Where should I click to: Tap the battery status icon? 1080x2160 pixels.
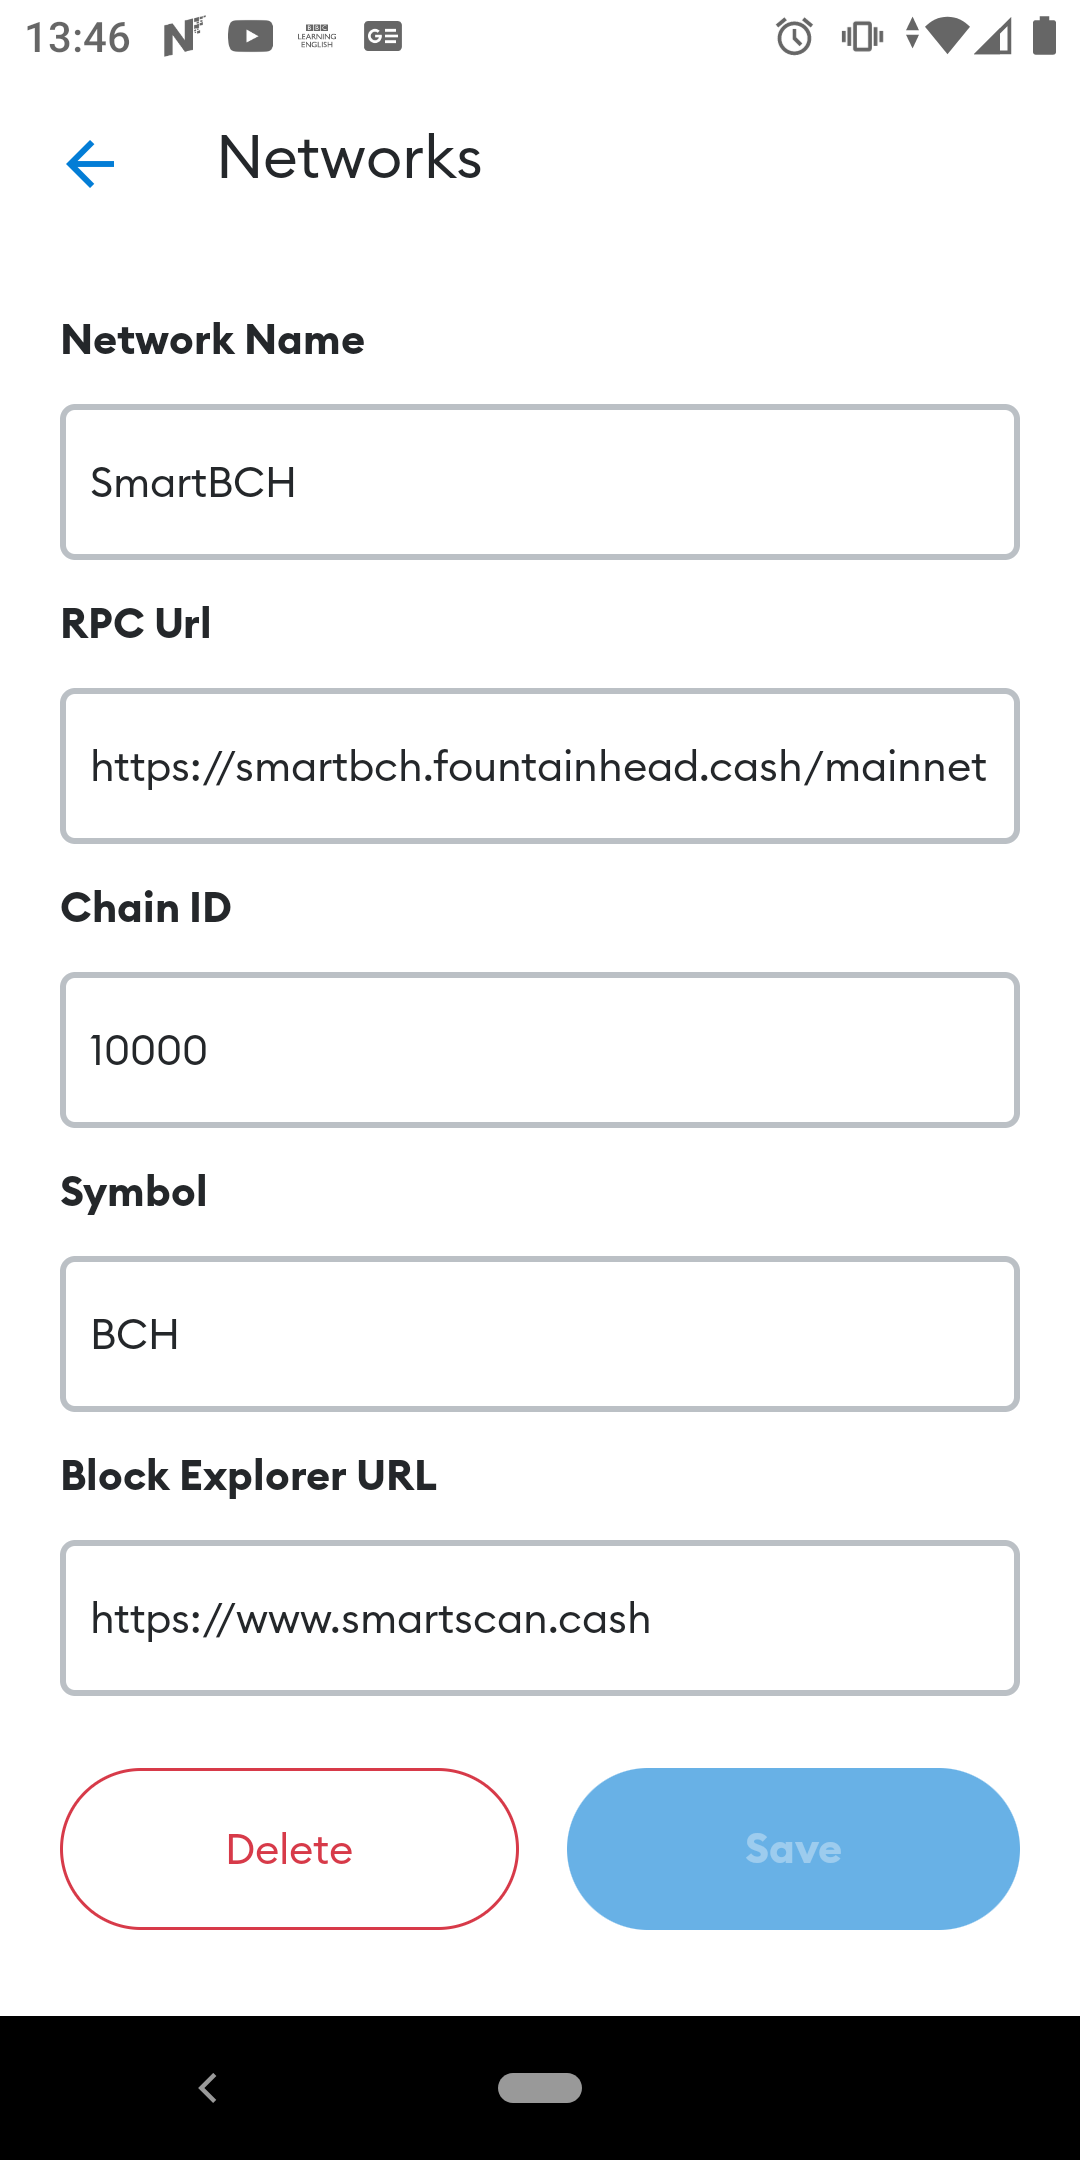point(1044,36)
